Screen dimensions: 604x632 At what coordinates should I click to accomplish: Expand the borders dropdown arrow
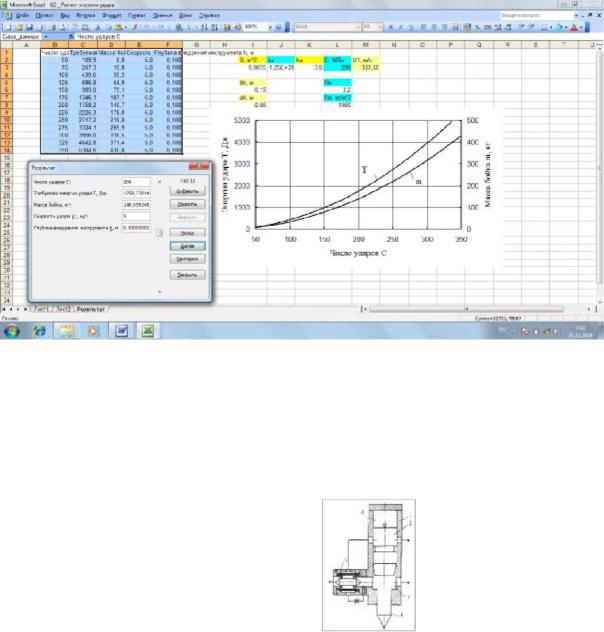[551, 27]
